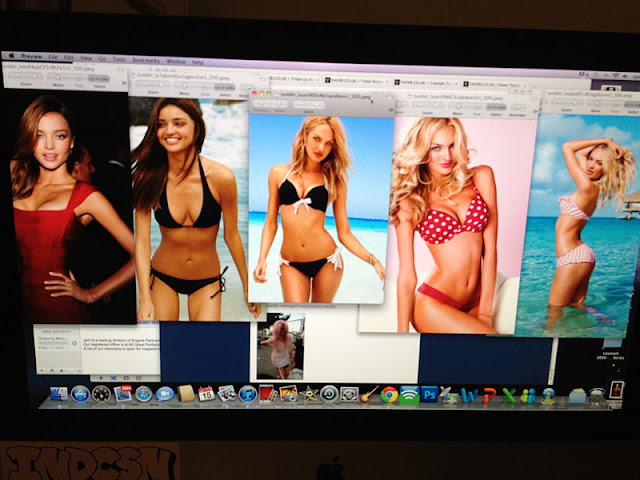Open the Trash in the dock
Screen dimensions: 640x480
597,396
